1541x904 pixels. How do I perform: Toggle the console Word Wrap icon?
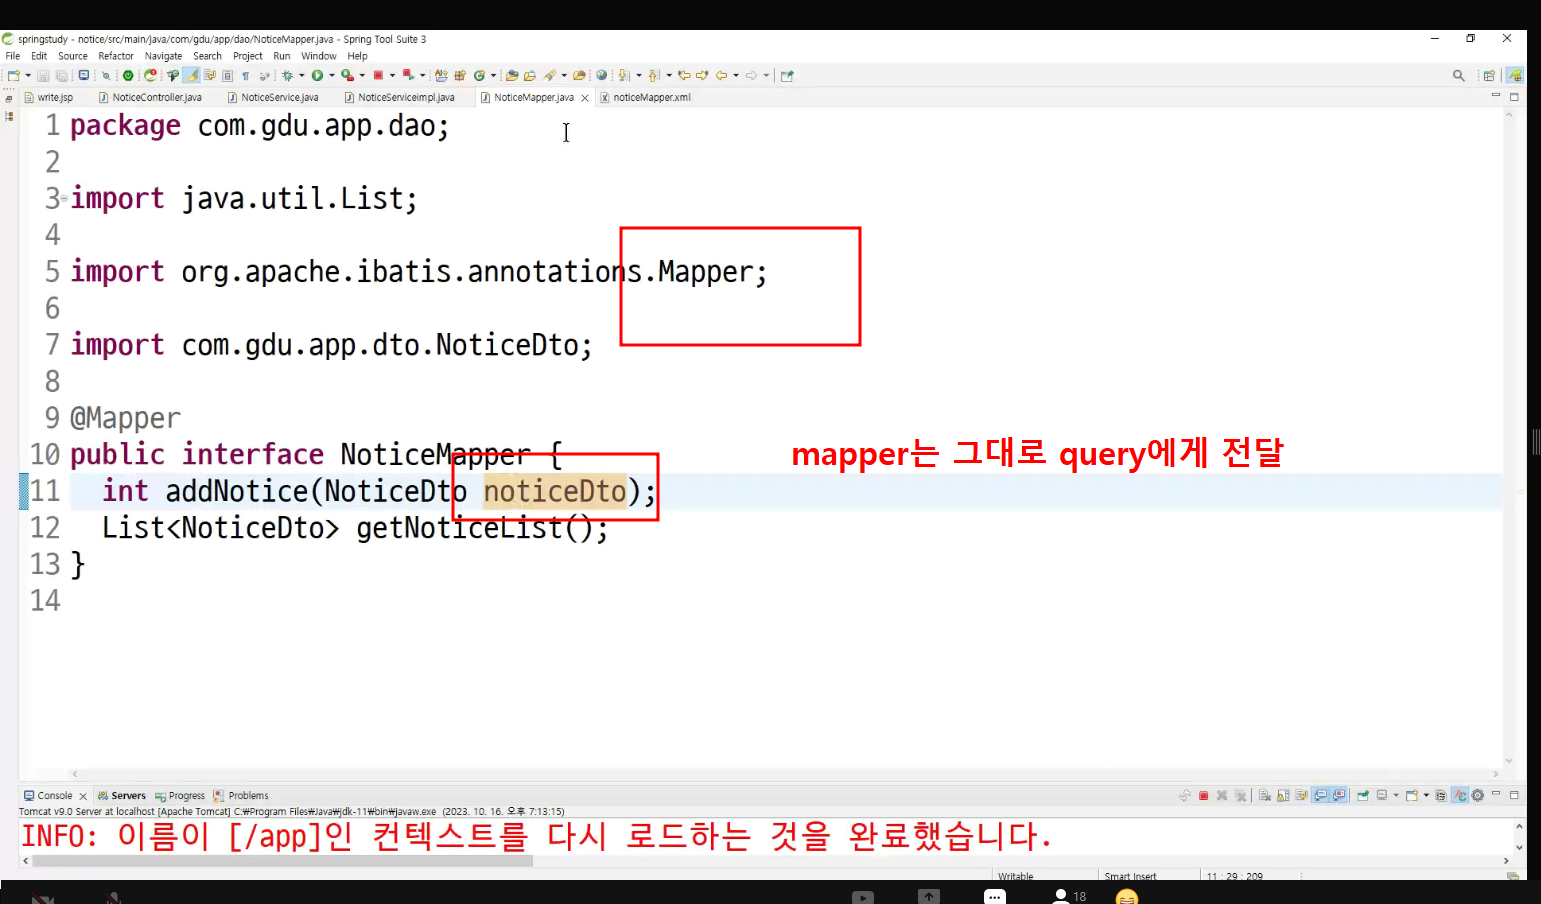click(1301, 796)
